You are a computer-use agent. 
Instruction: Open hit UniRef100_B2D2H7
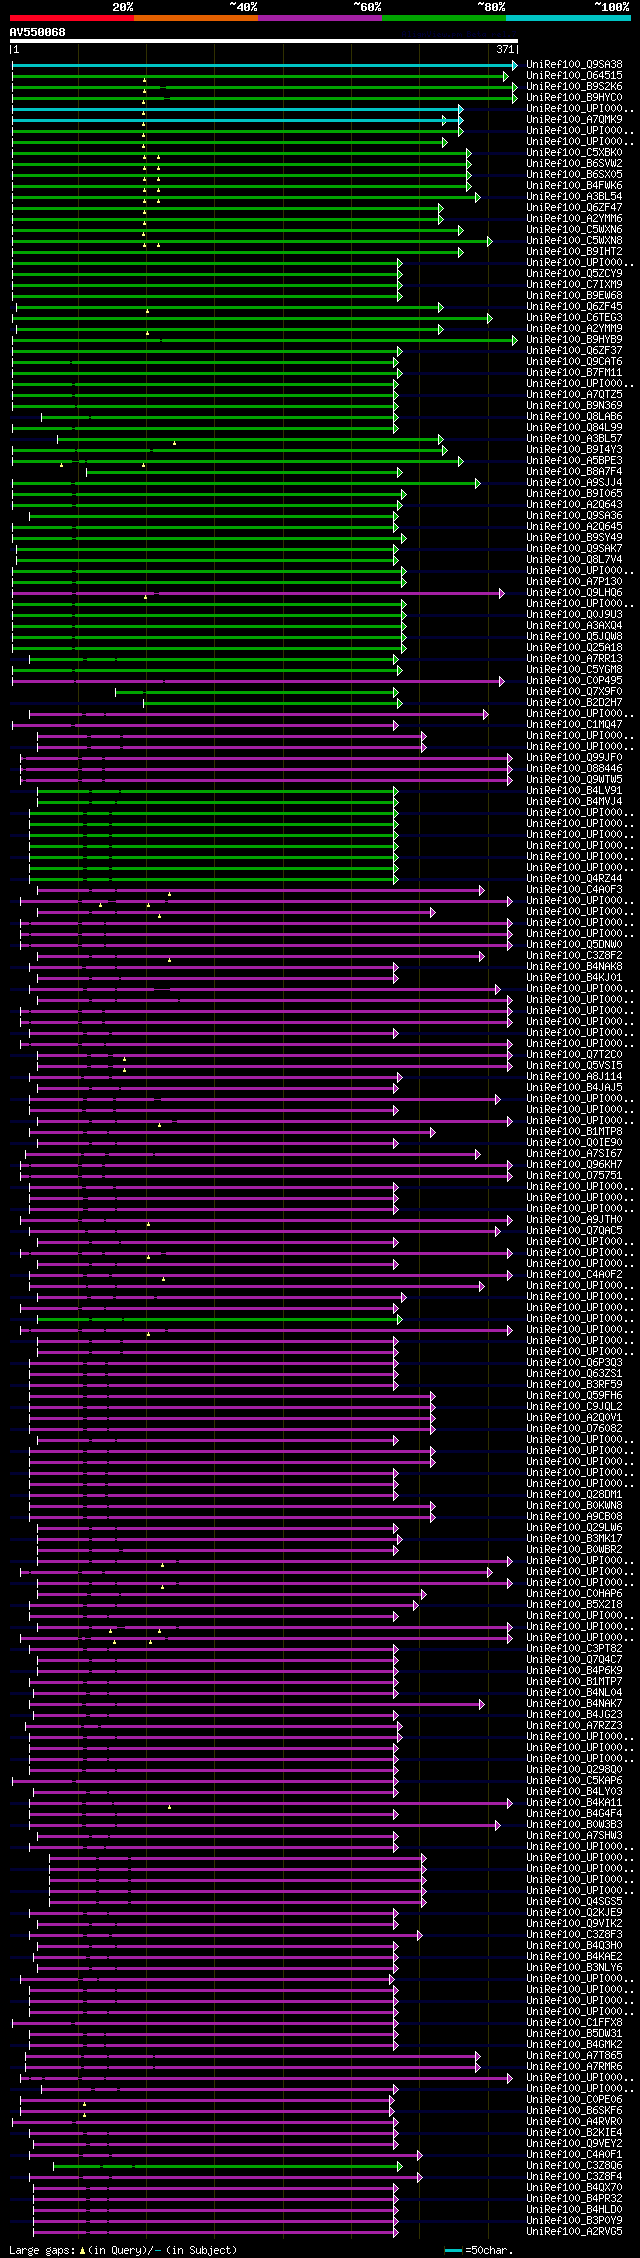(x=574, y=702)
